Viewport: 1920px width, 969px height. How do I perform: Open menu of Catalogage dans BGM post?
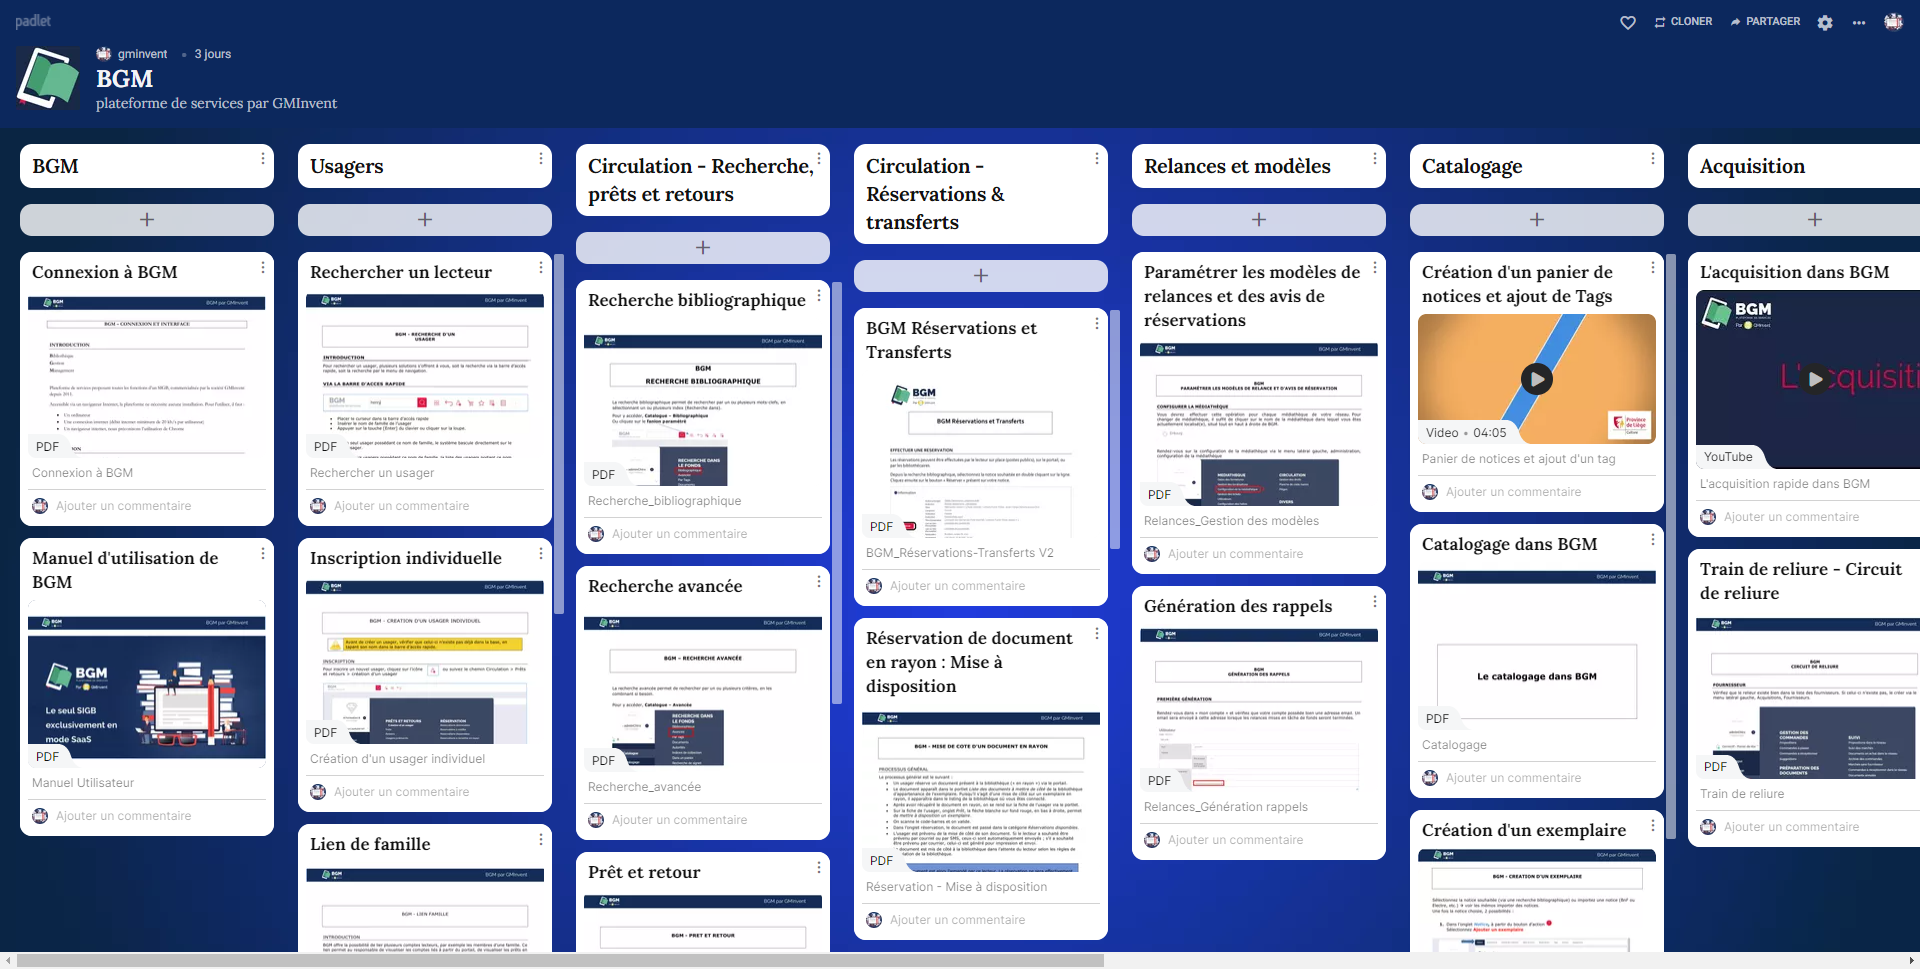click(x=1653, y=540)
